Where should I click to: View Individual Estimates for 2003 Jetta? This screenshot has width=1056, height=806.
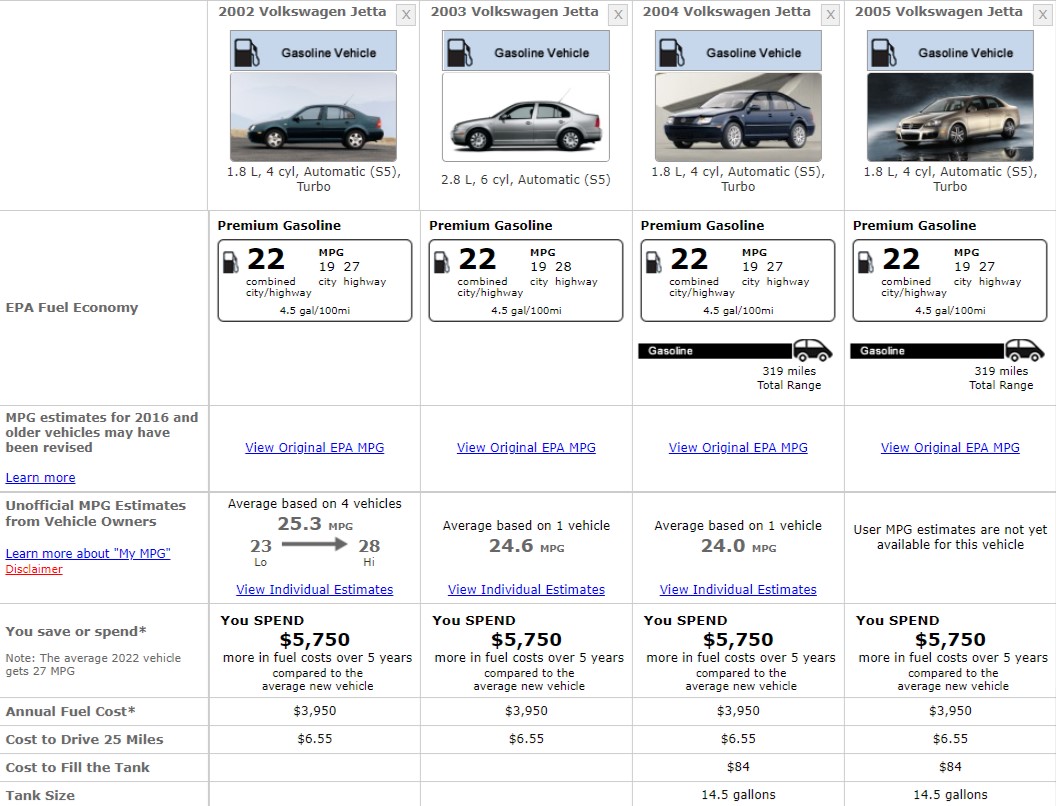[526, 589]
